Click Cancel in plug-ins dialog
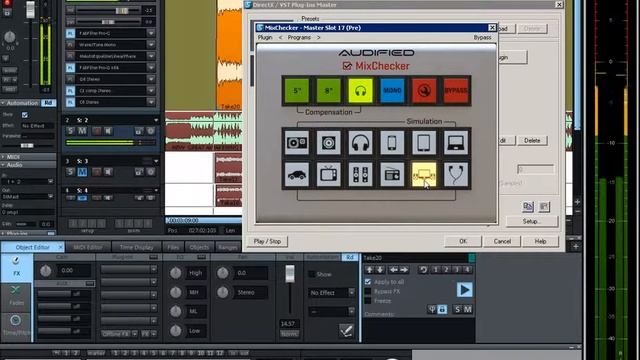Screen dimensions: 640x360 click(x=502, y=241)
